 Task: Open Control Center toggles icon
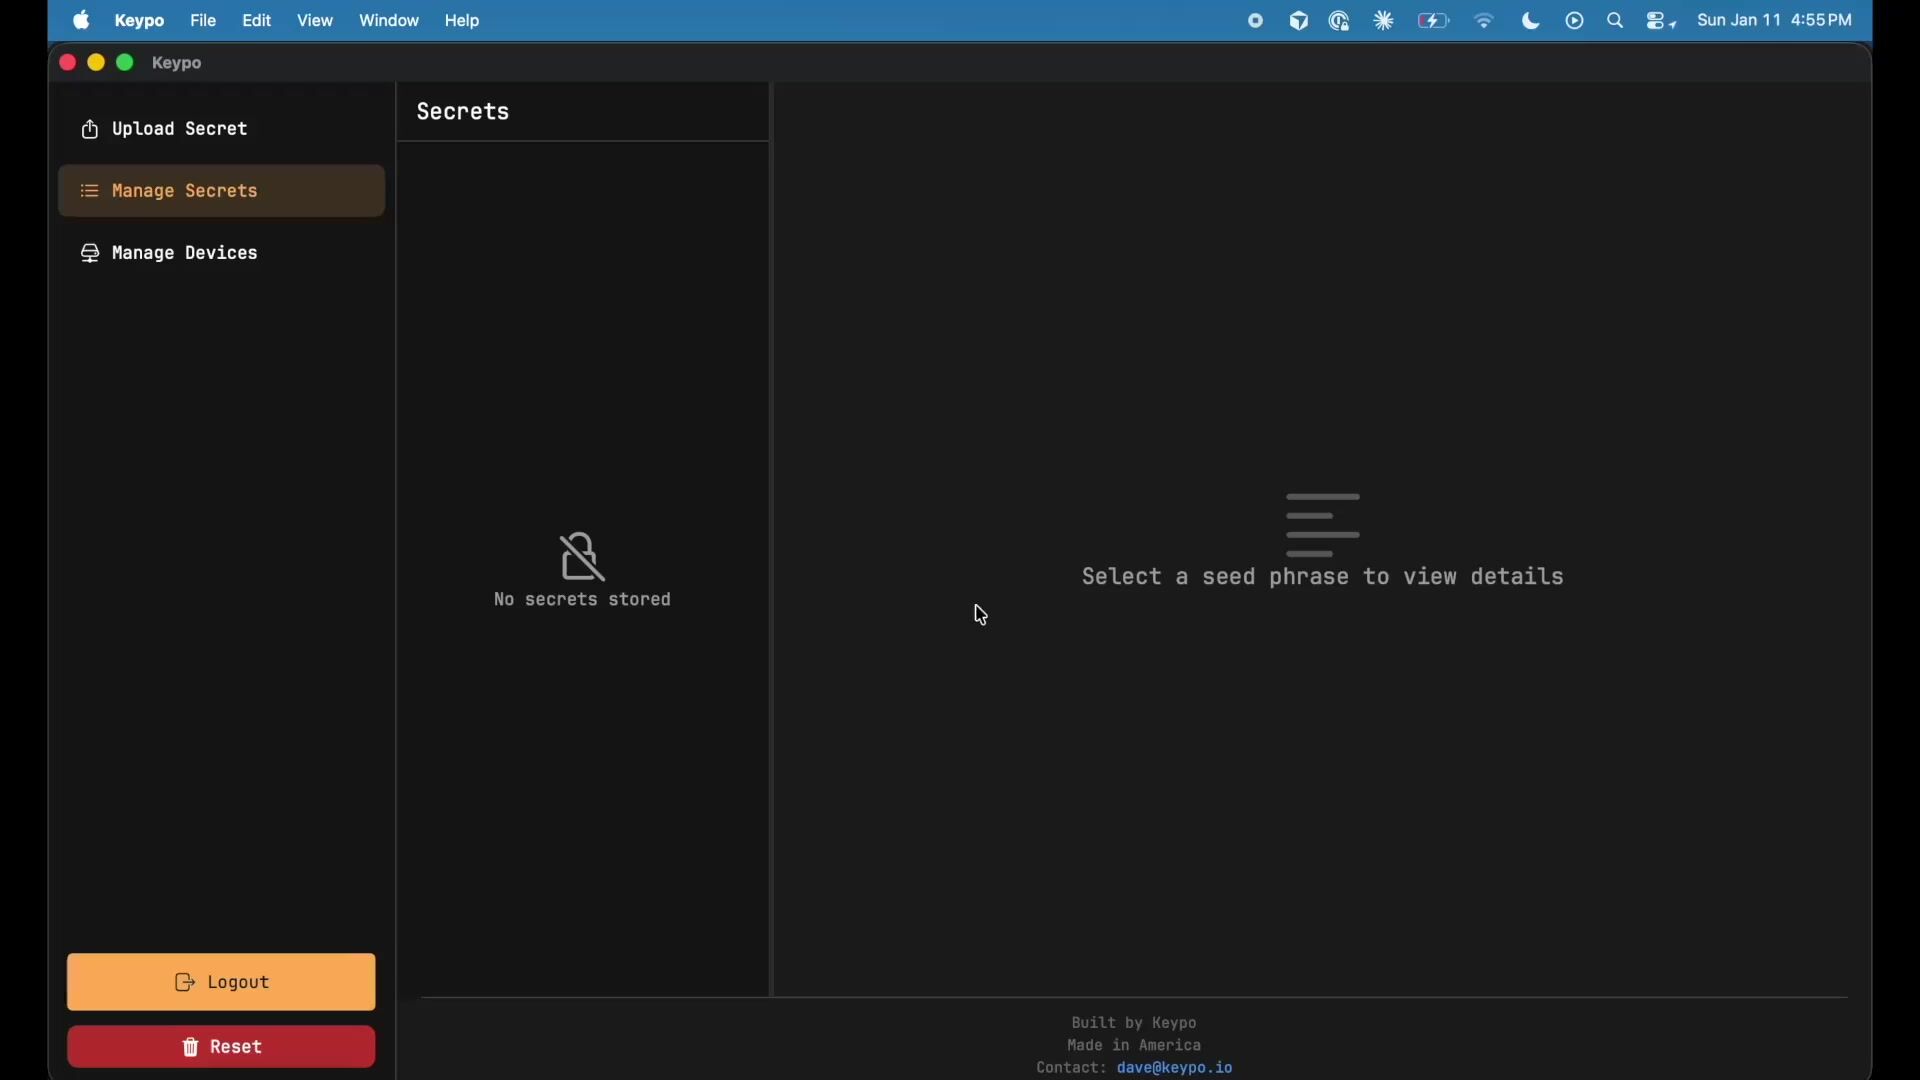tap(1661, 21)
